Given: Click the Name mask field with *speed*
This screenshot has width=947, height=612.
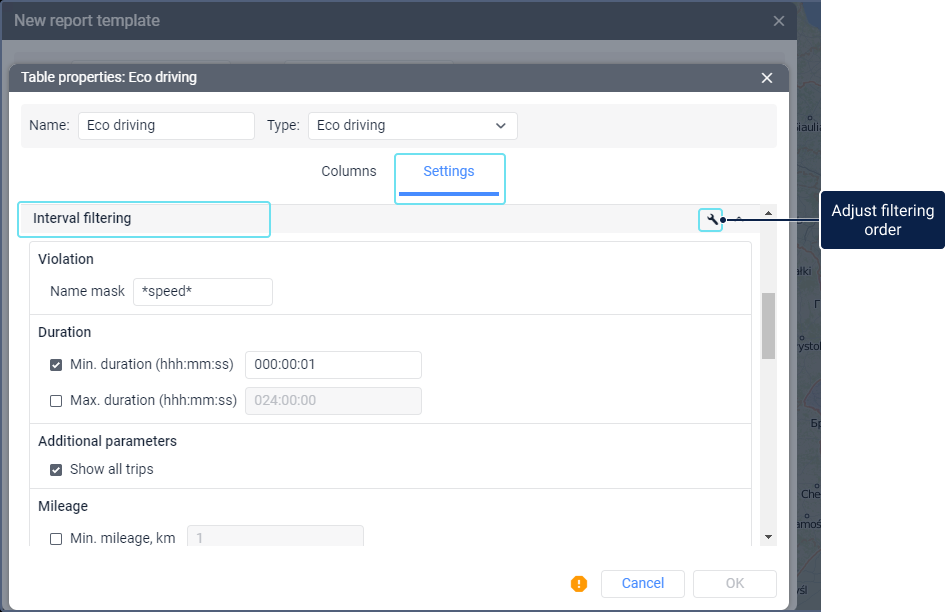Looking at the screenshot, I should pos(202,292).
